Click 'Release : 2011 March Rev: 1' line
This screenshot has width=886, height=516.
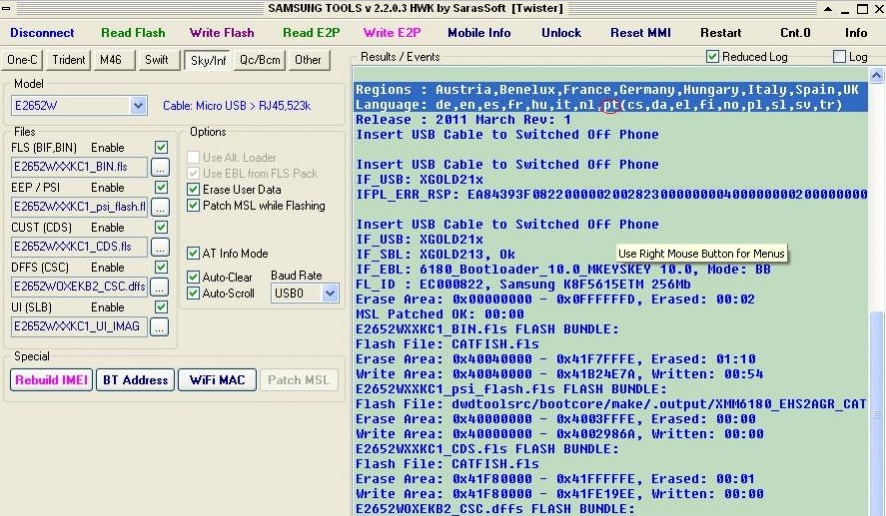coord(463,119)
